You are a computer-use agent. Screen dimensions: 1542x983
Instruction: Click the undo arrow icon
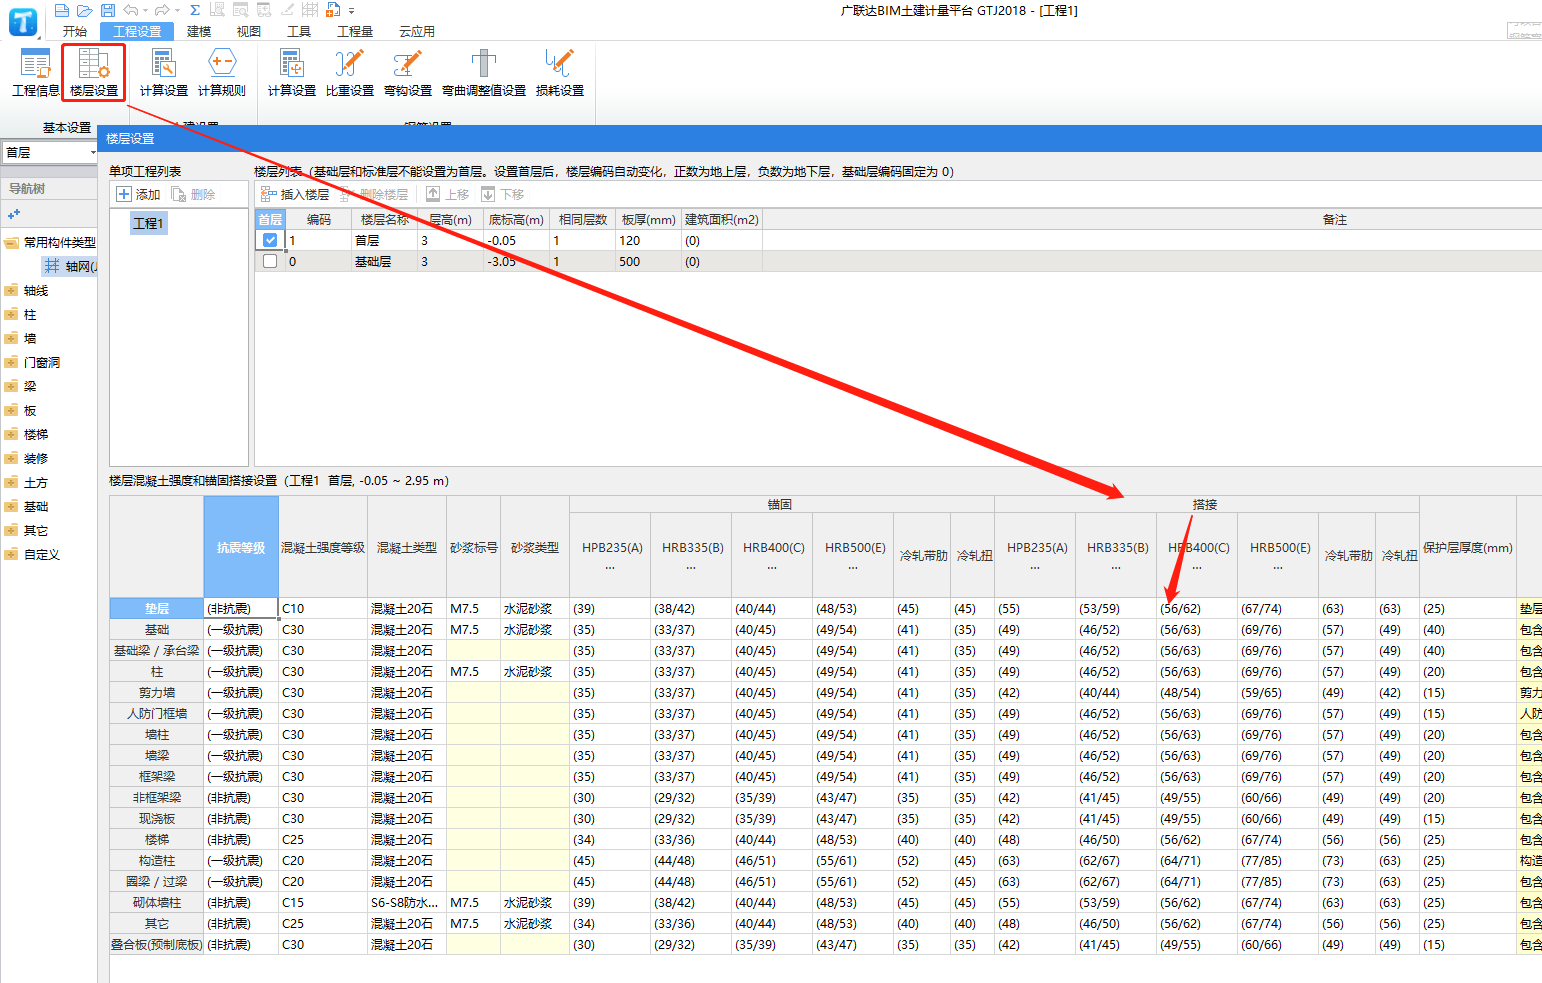click(130, 10)
